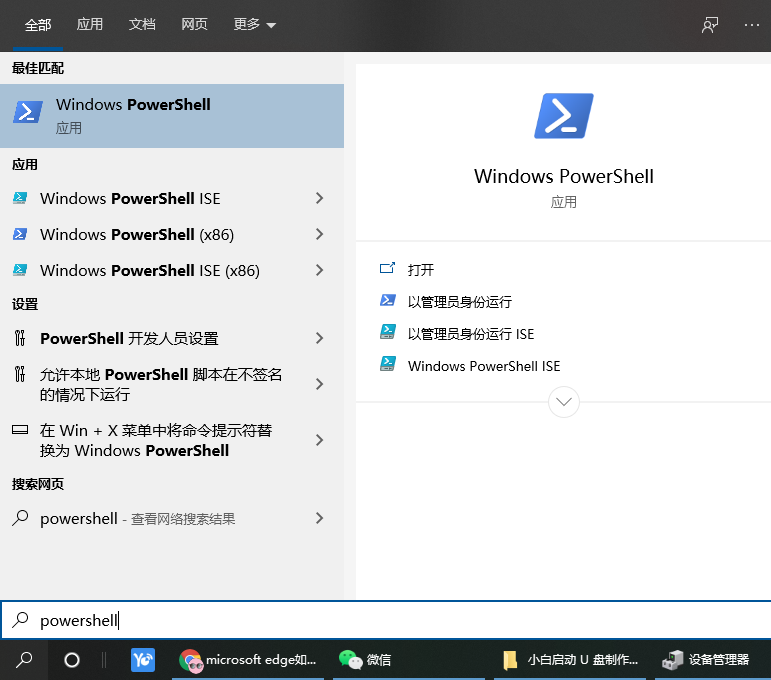Click 以管理员身份运行 for PowerShell
The height and width of the screenshot is (680, 771).
click(459, 302)
